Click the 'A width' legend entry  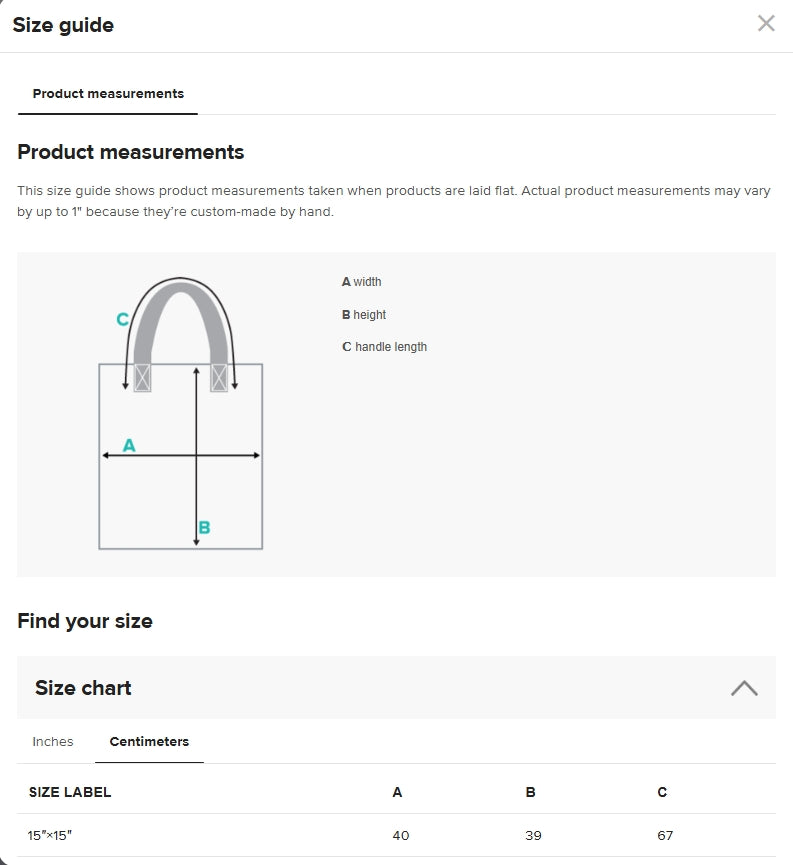coord(362,282)
